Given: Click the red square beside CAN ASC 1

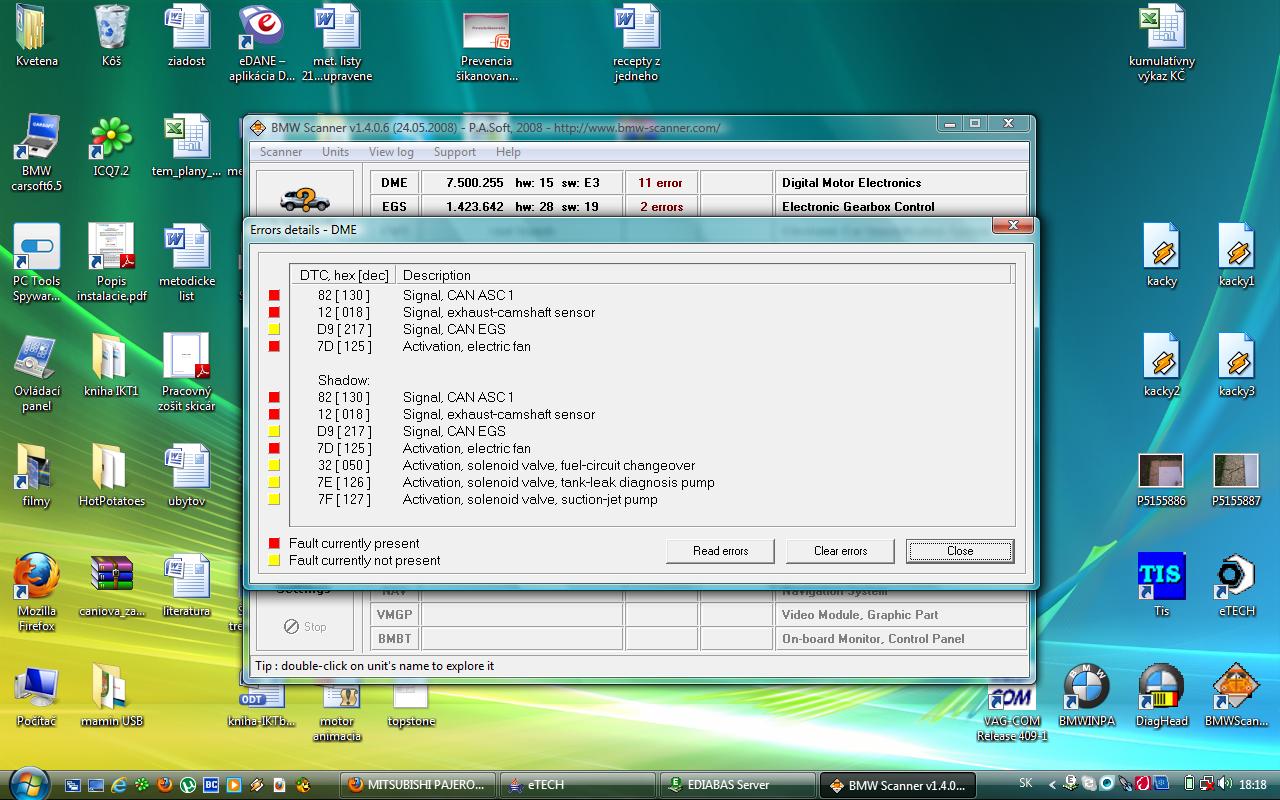Looking at the screenshot, I should click(x=274, y=296).
